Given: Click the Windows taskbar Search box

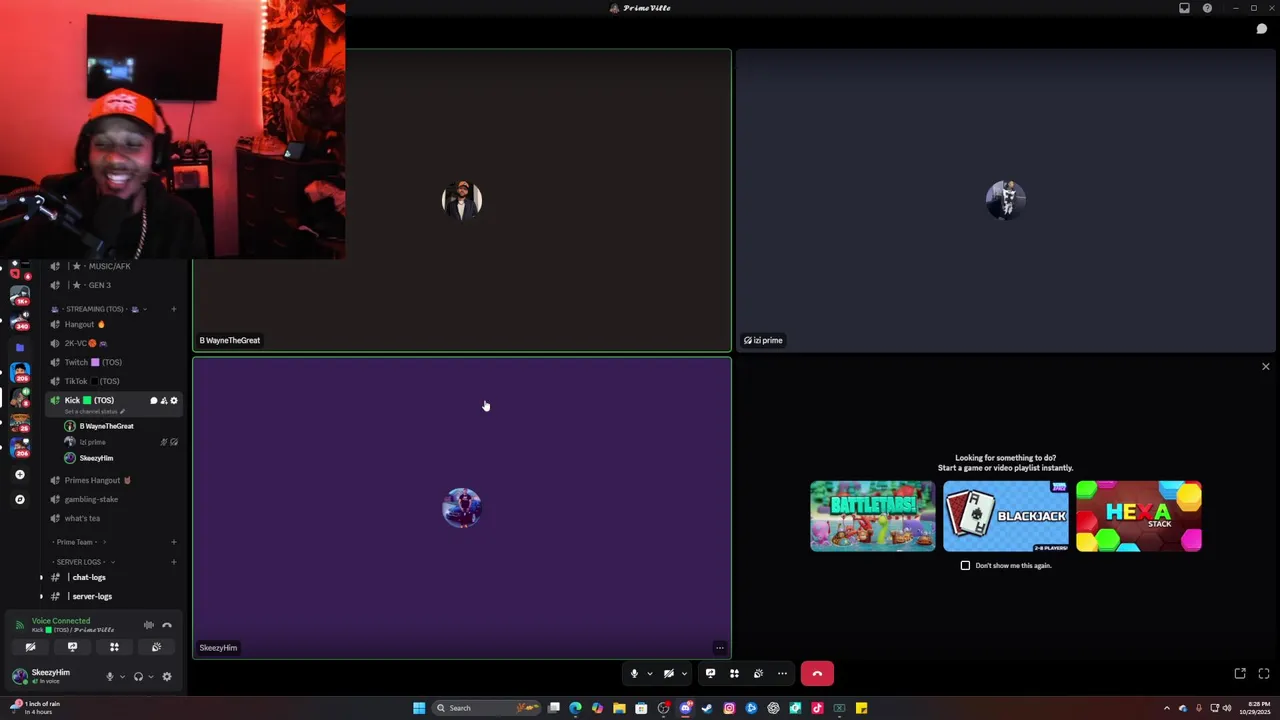Looking at the screenshot, I should [x=485, y=708].
